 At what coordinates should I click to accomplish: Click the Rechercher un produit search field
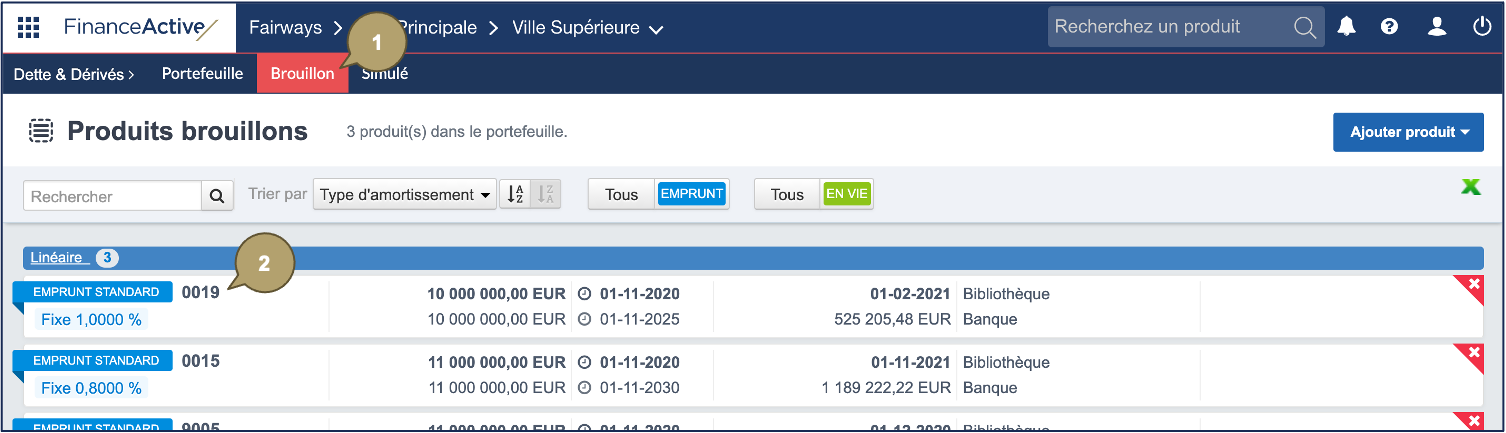(1172, 27)
